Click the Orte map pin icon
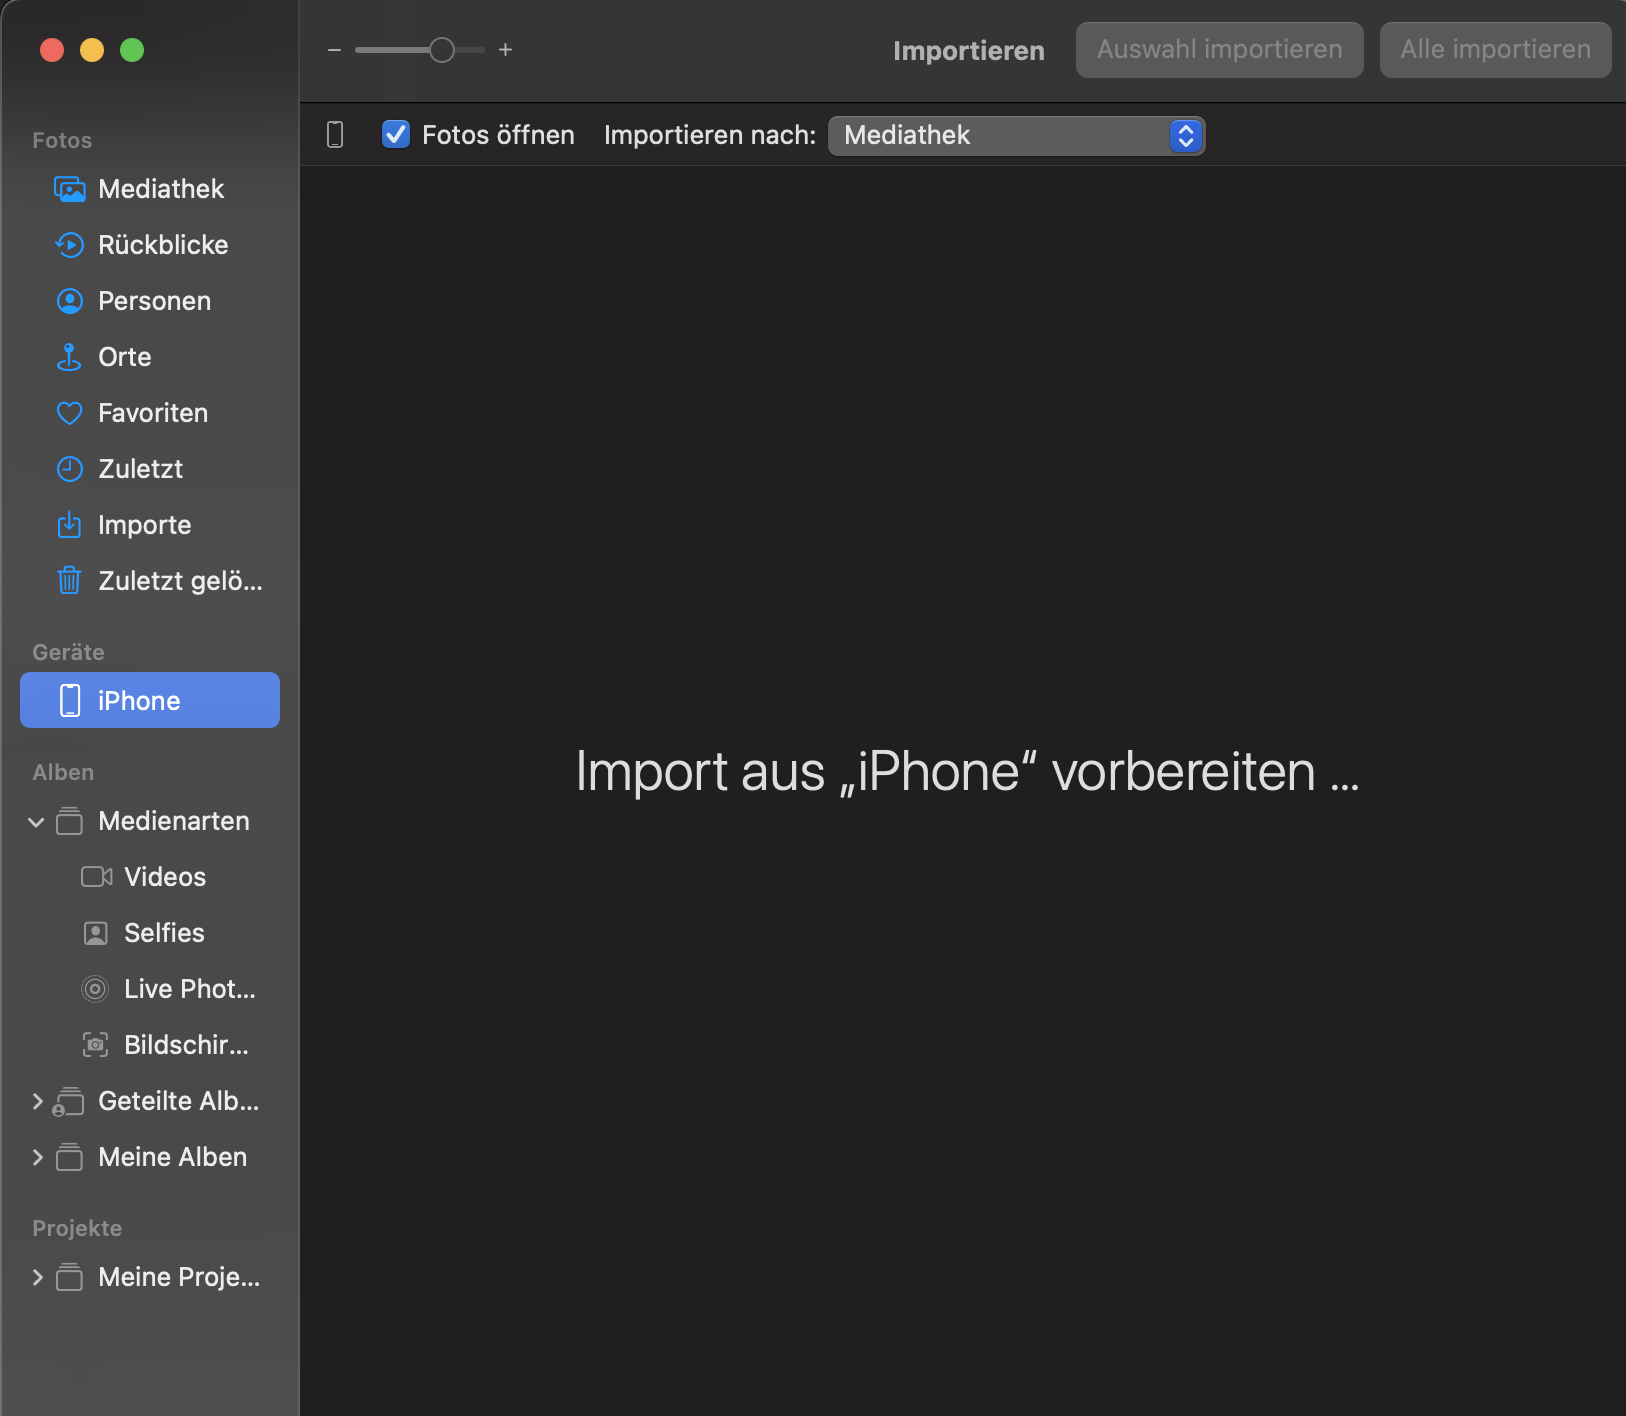Image resolution: width=1626 pixels, height=1416 pixels. [69, 357]
